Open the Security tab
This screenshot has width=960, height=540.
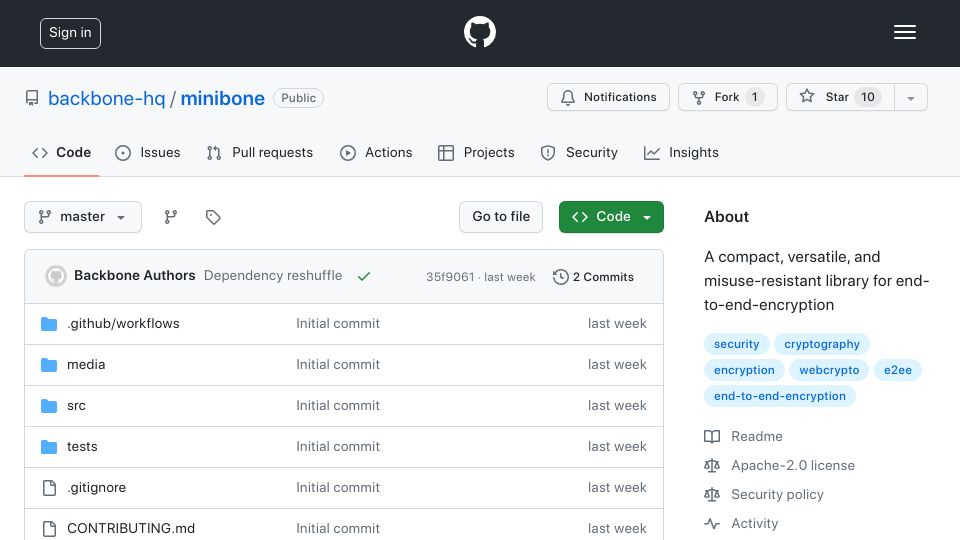point(579,152)
